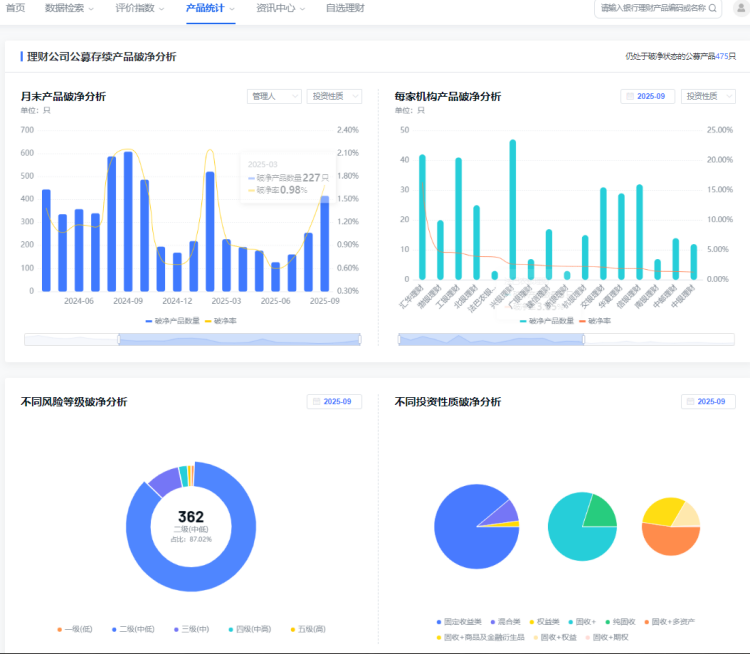This screenshot has width=750, height=654.
Task: Click the 二级(中低) center of the donut chart
Action: 190,525
